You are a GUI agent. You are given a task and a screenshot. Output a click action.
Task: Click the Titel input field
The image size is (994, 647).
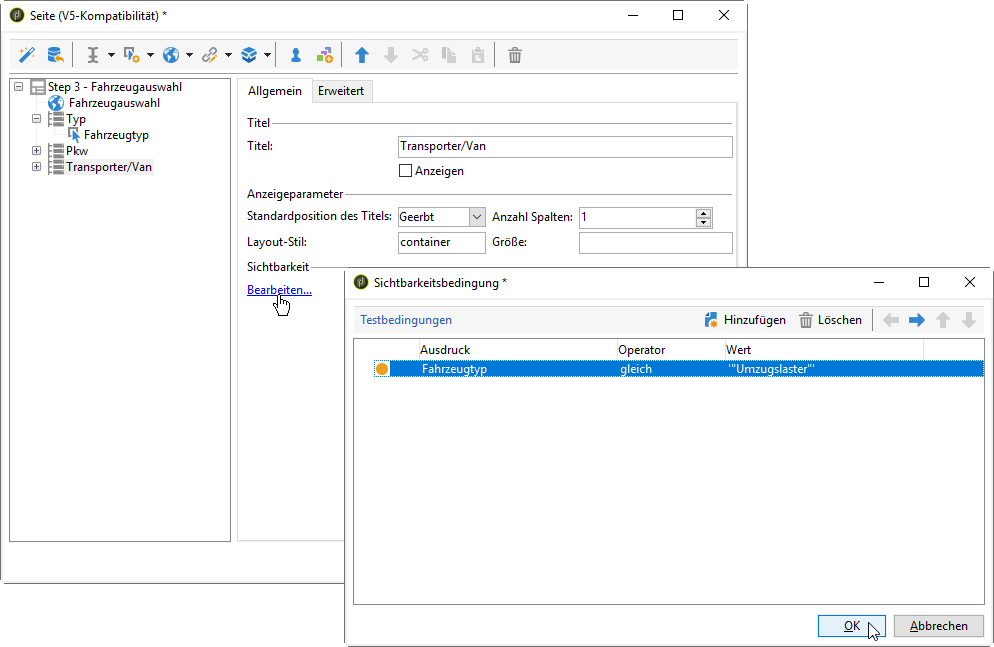(565, 146)
